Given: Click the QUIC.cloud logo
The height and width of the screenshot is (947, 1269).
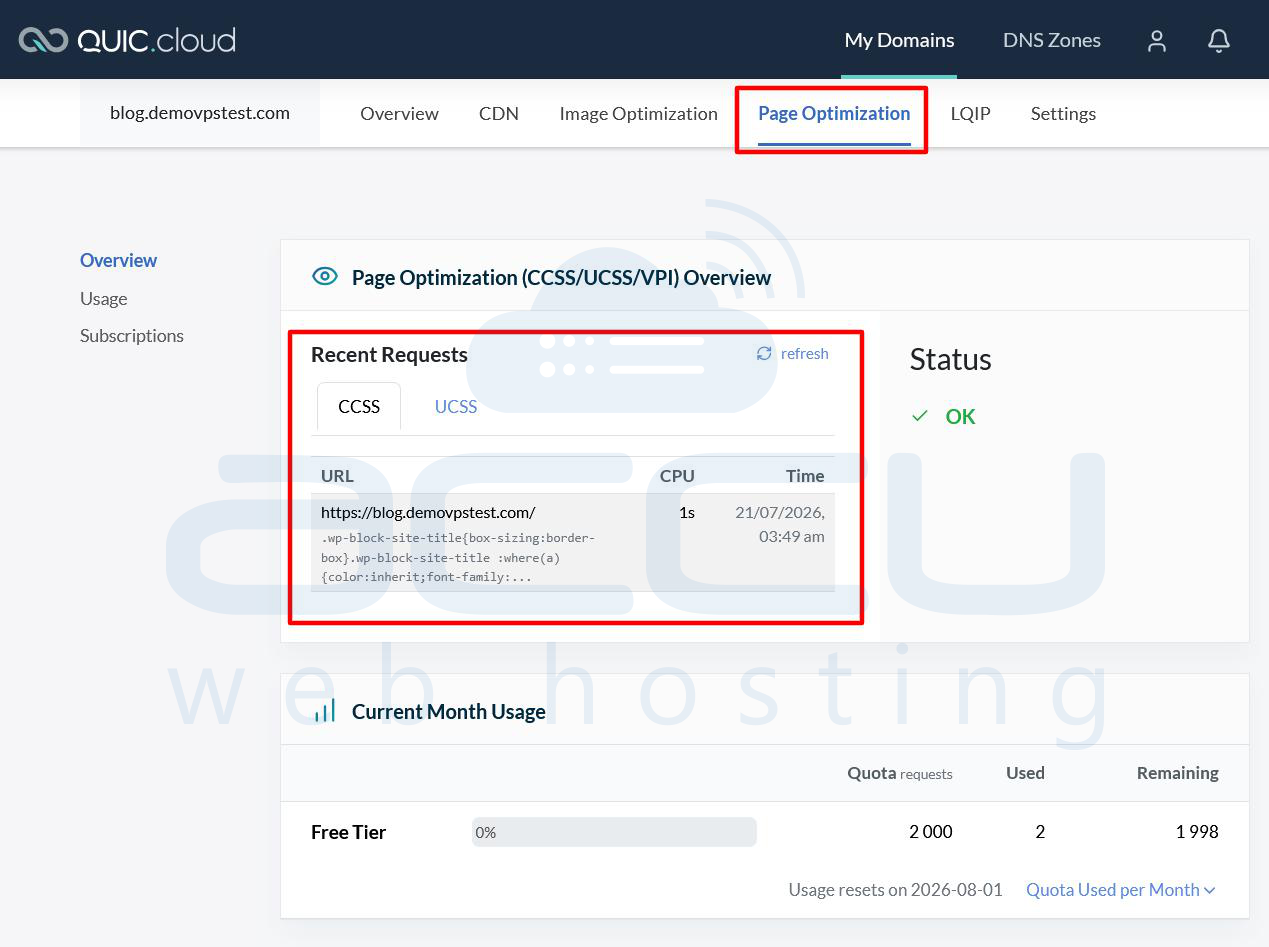Looking at the screenshot, I should coord(127,40).
